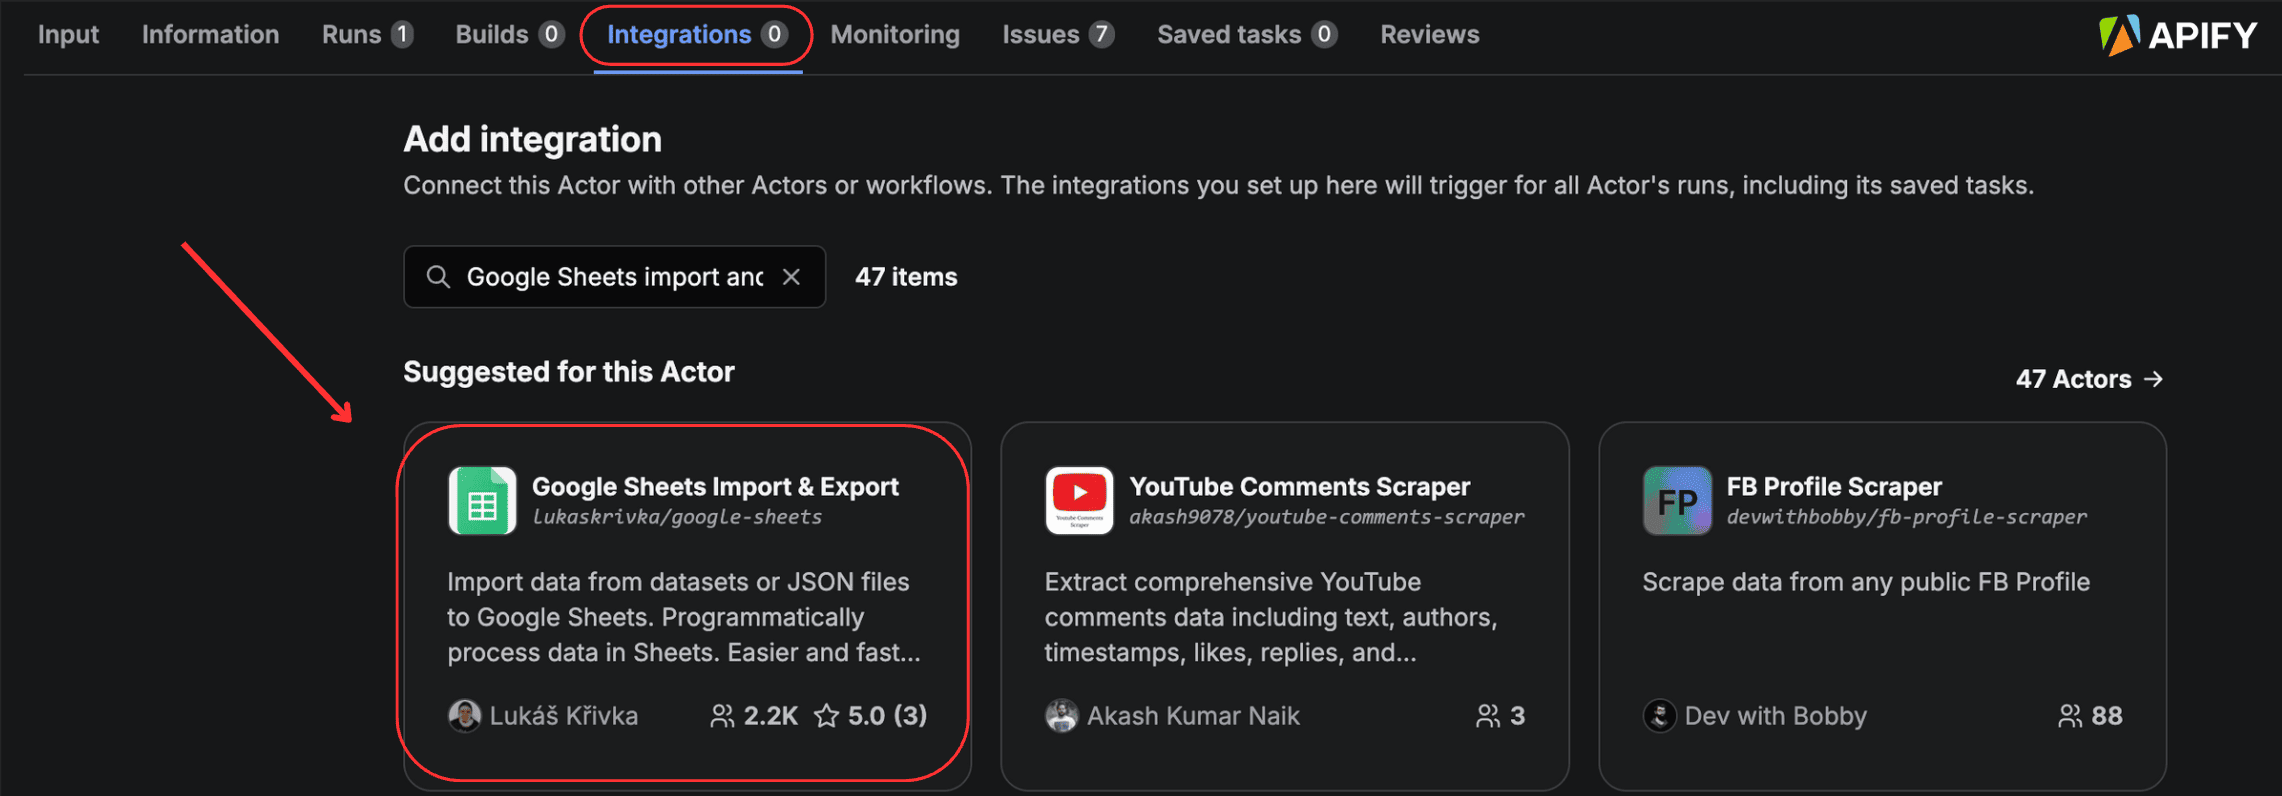The height and width of the screenshot is (796, 2282).
Task: Open the 47 Actors arrow link
Action: pos(2089,379)
